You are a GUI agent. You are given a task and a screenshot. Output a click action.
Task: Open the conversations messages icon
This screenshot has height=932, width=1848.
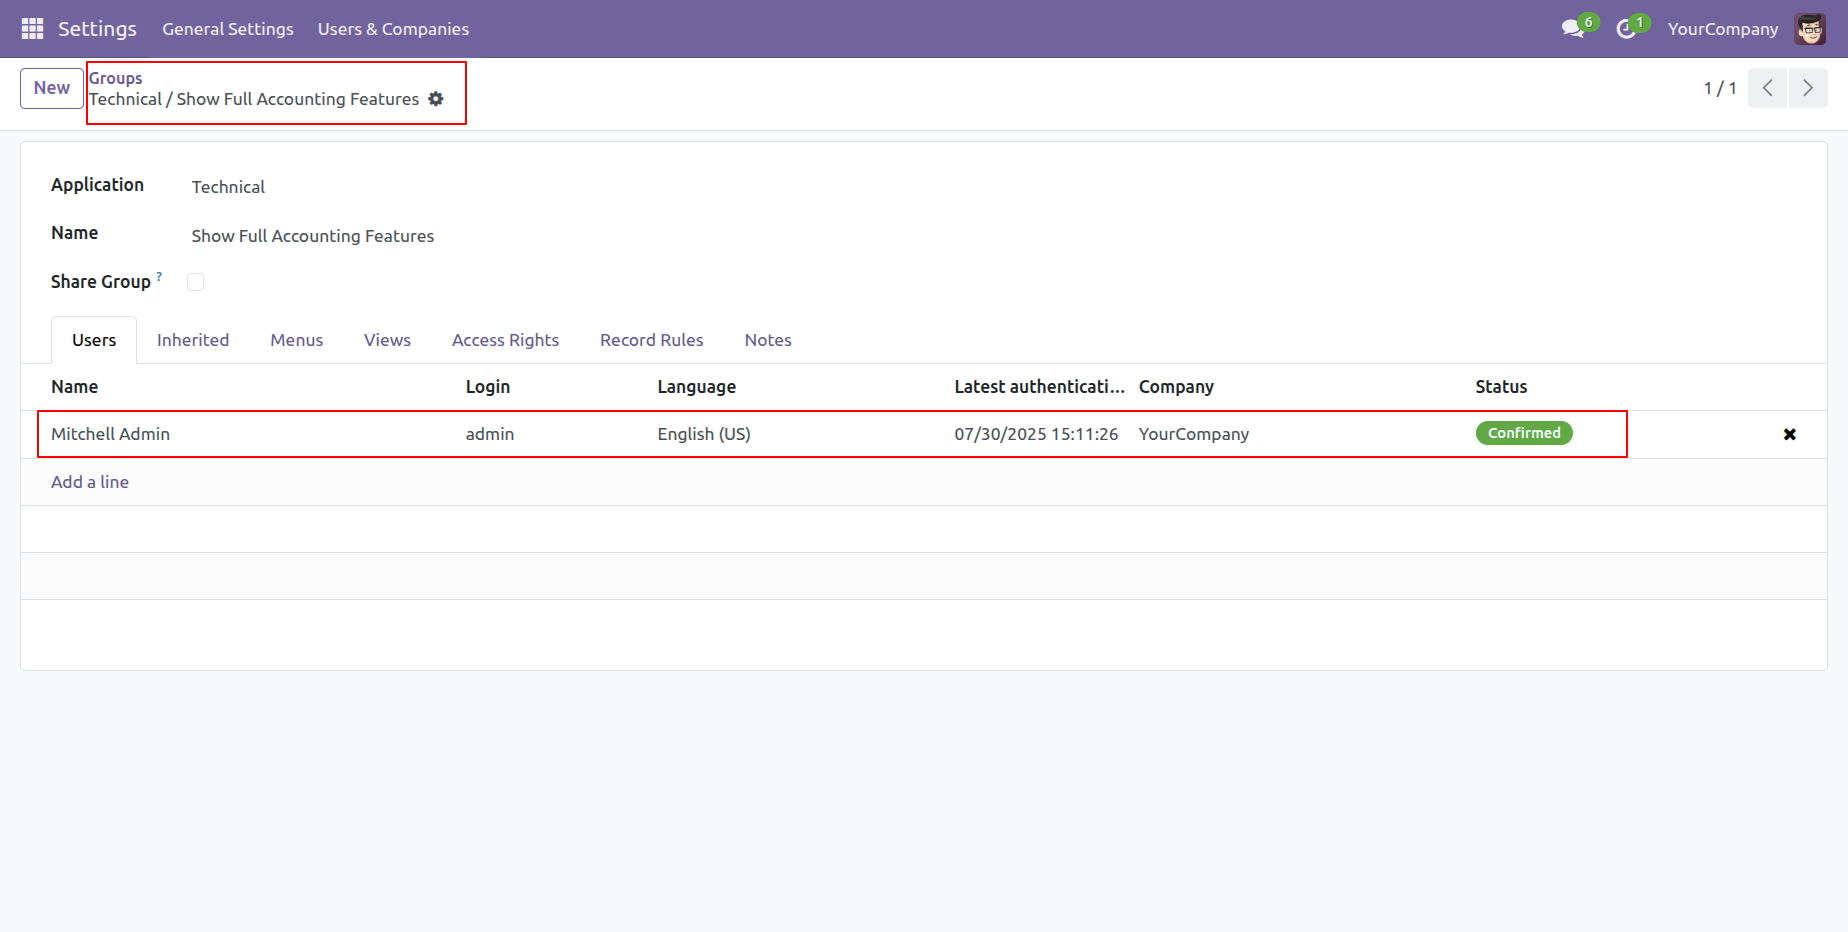1573,29
